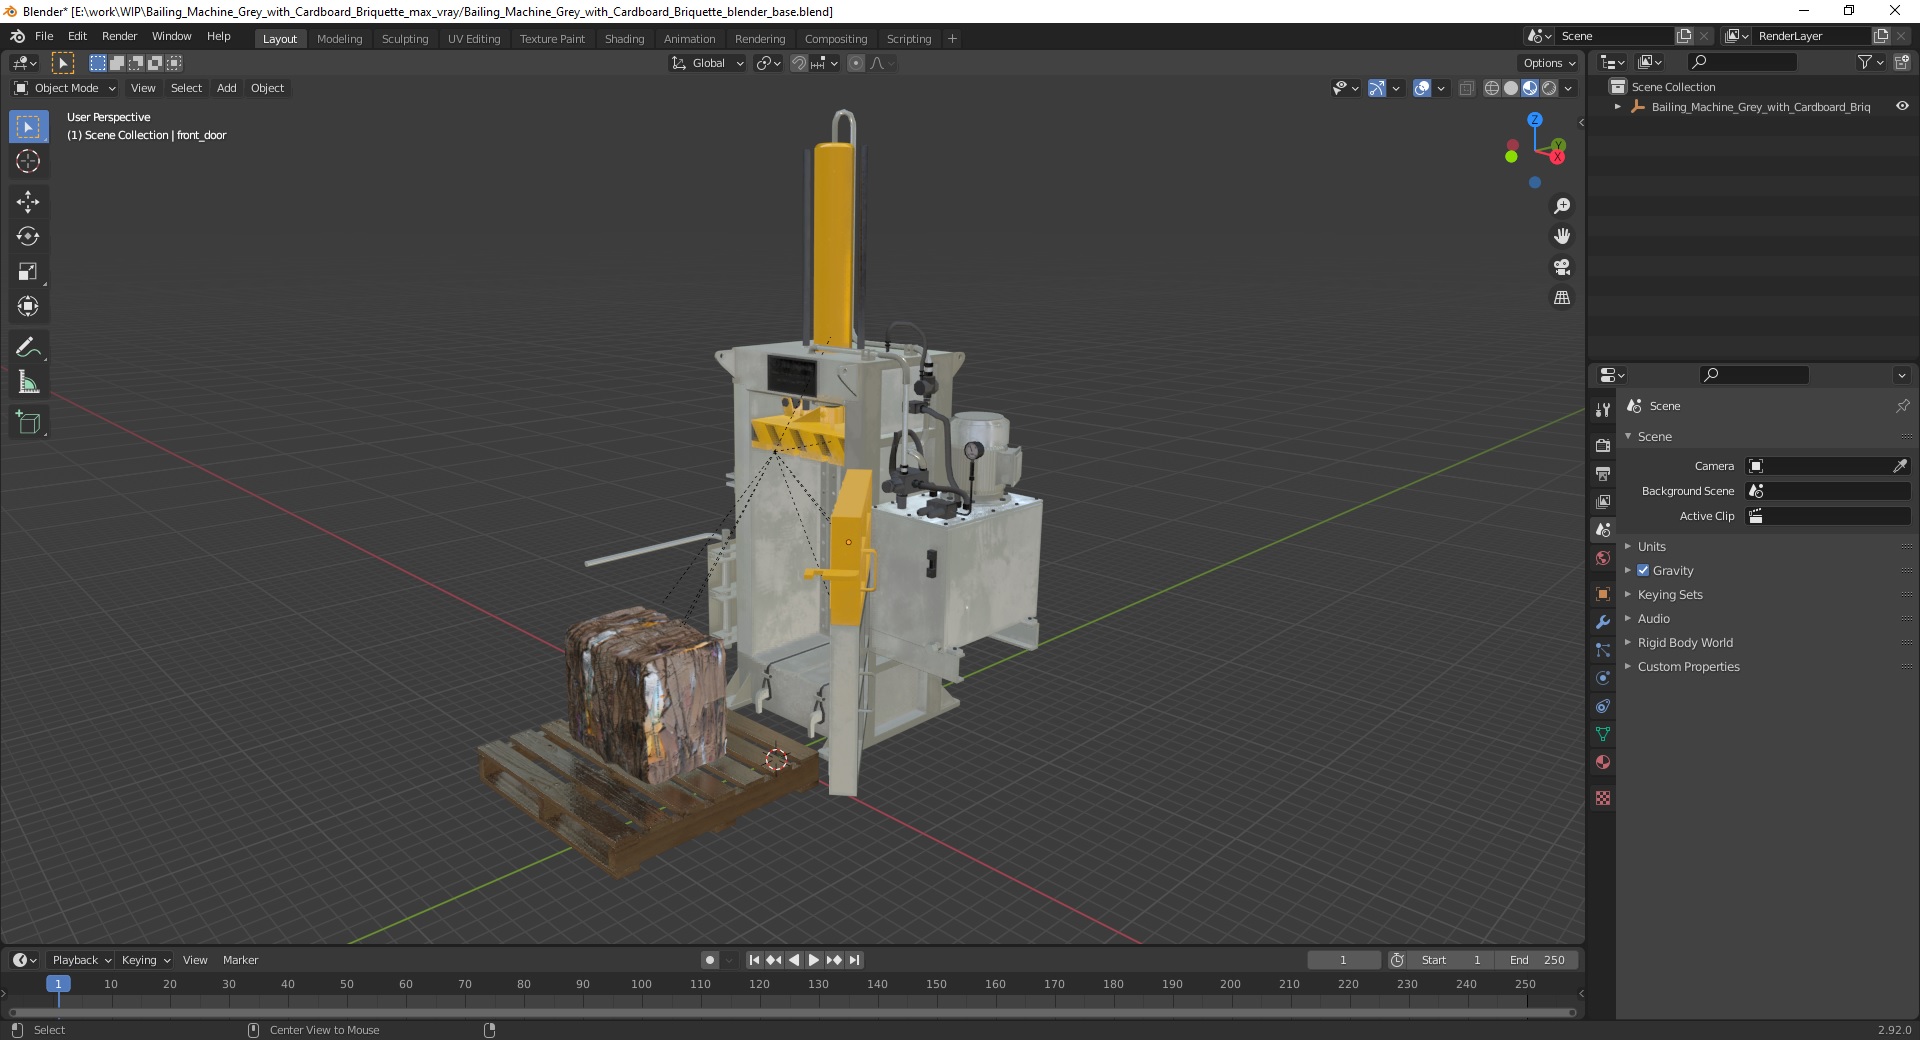Open the Playback dropdown in timeline

tap(81, 960)
